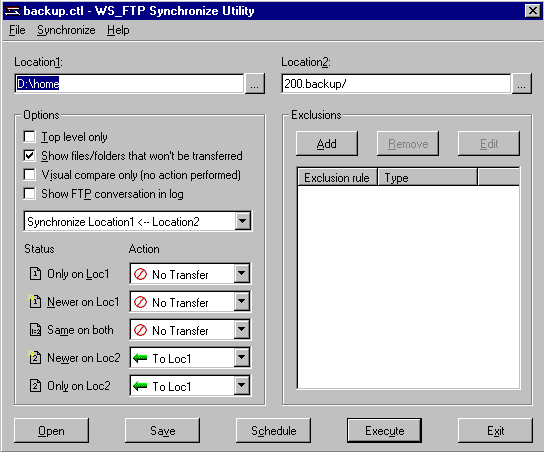Click the Newer on Loc1 file icon
The width and height of the screenshot is (544, 452).
pos(34,301)
